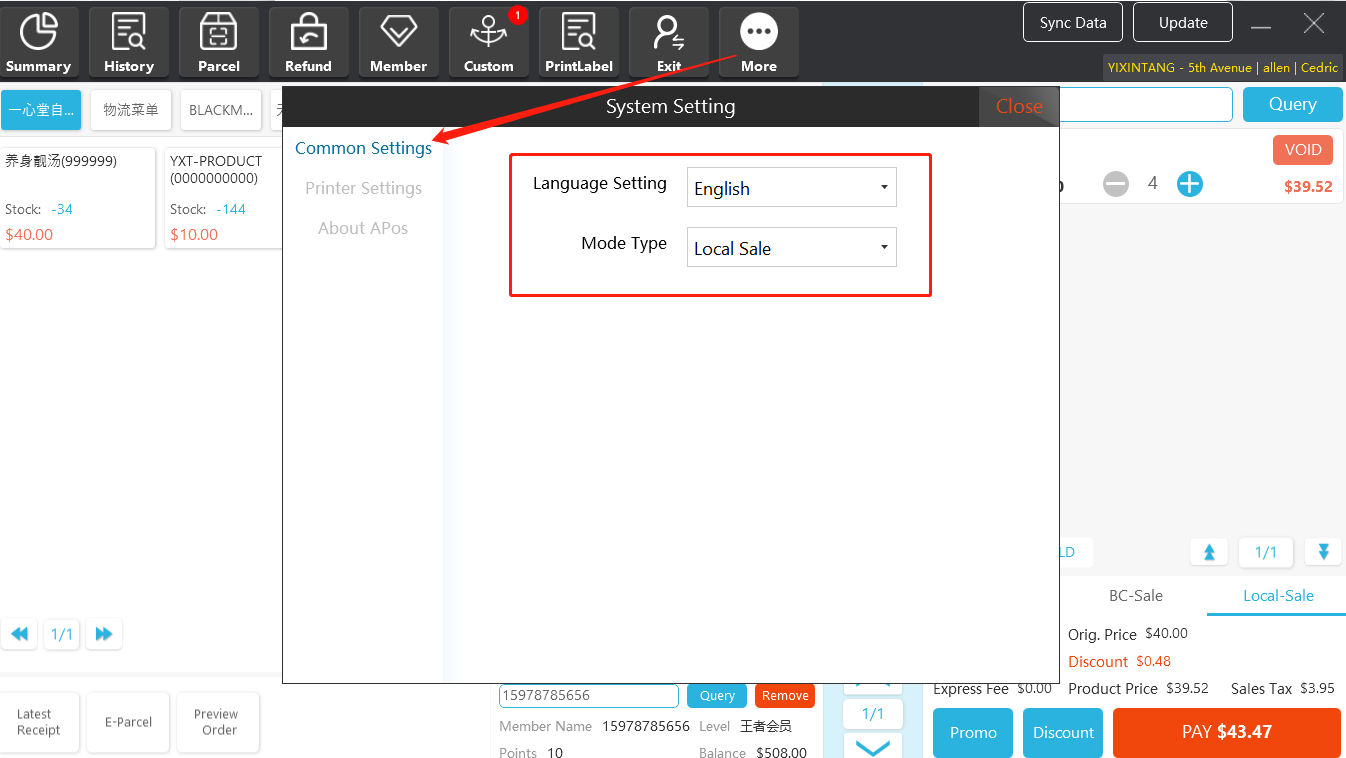
Task: Open About APos settings section
Action: 363,228
